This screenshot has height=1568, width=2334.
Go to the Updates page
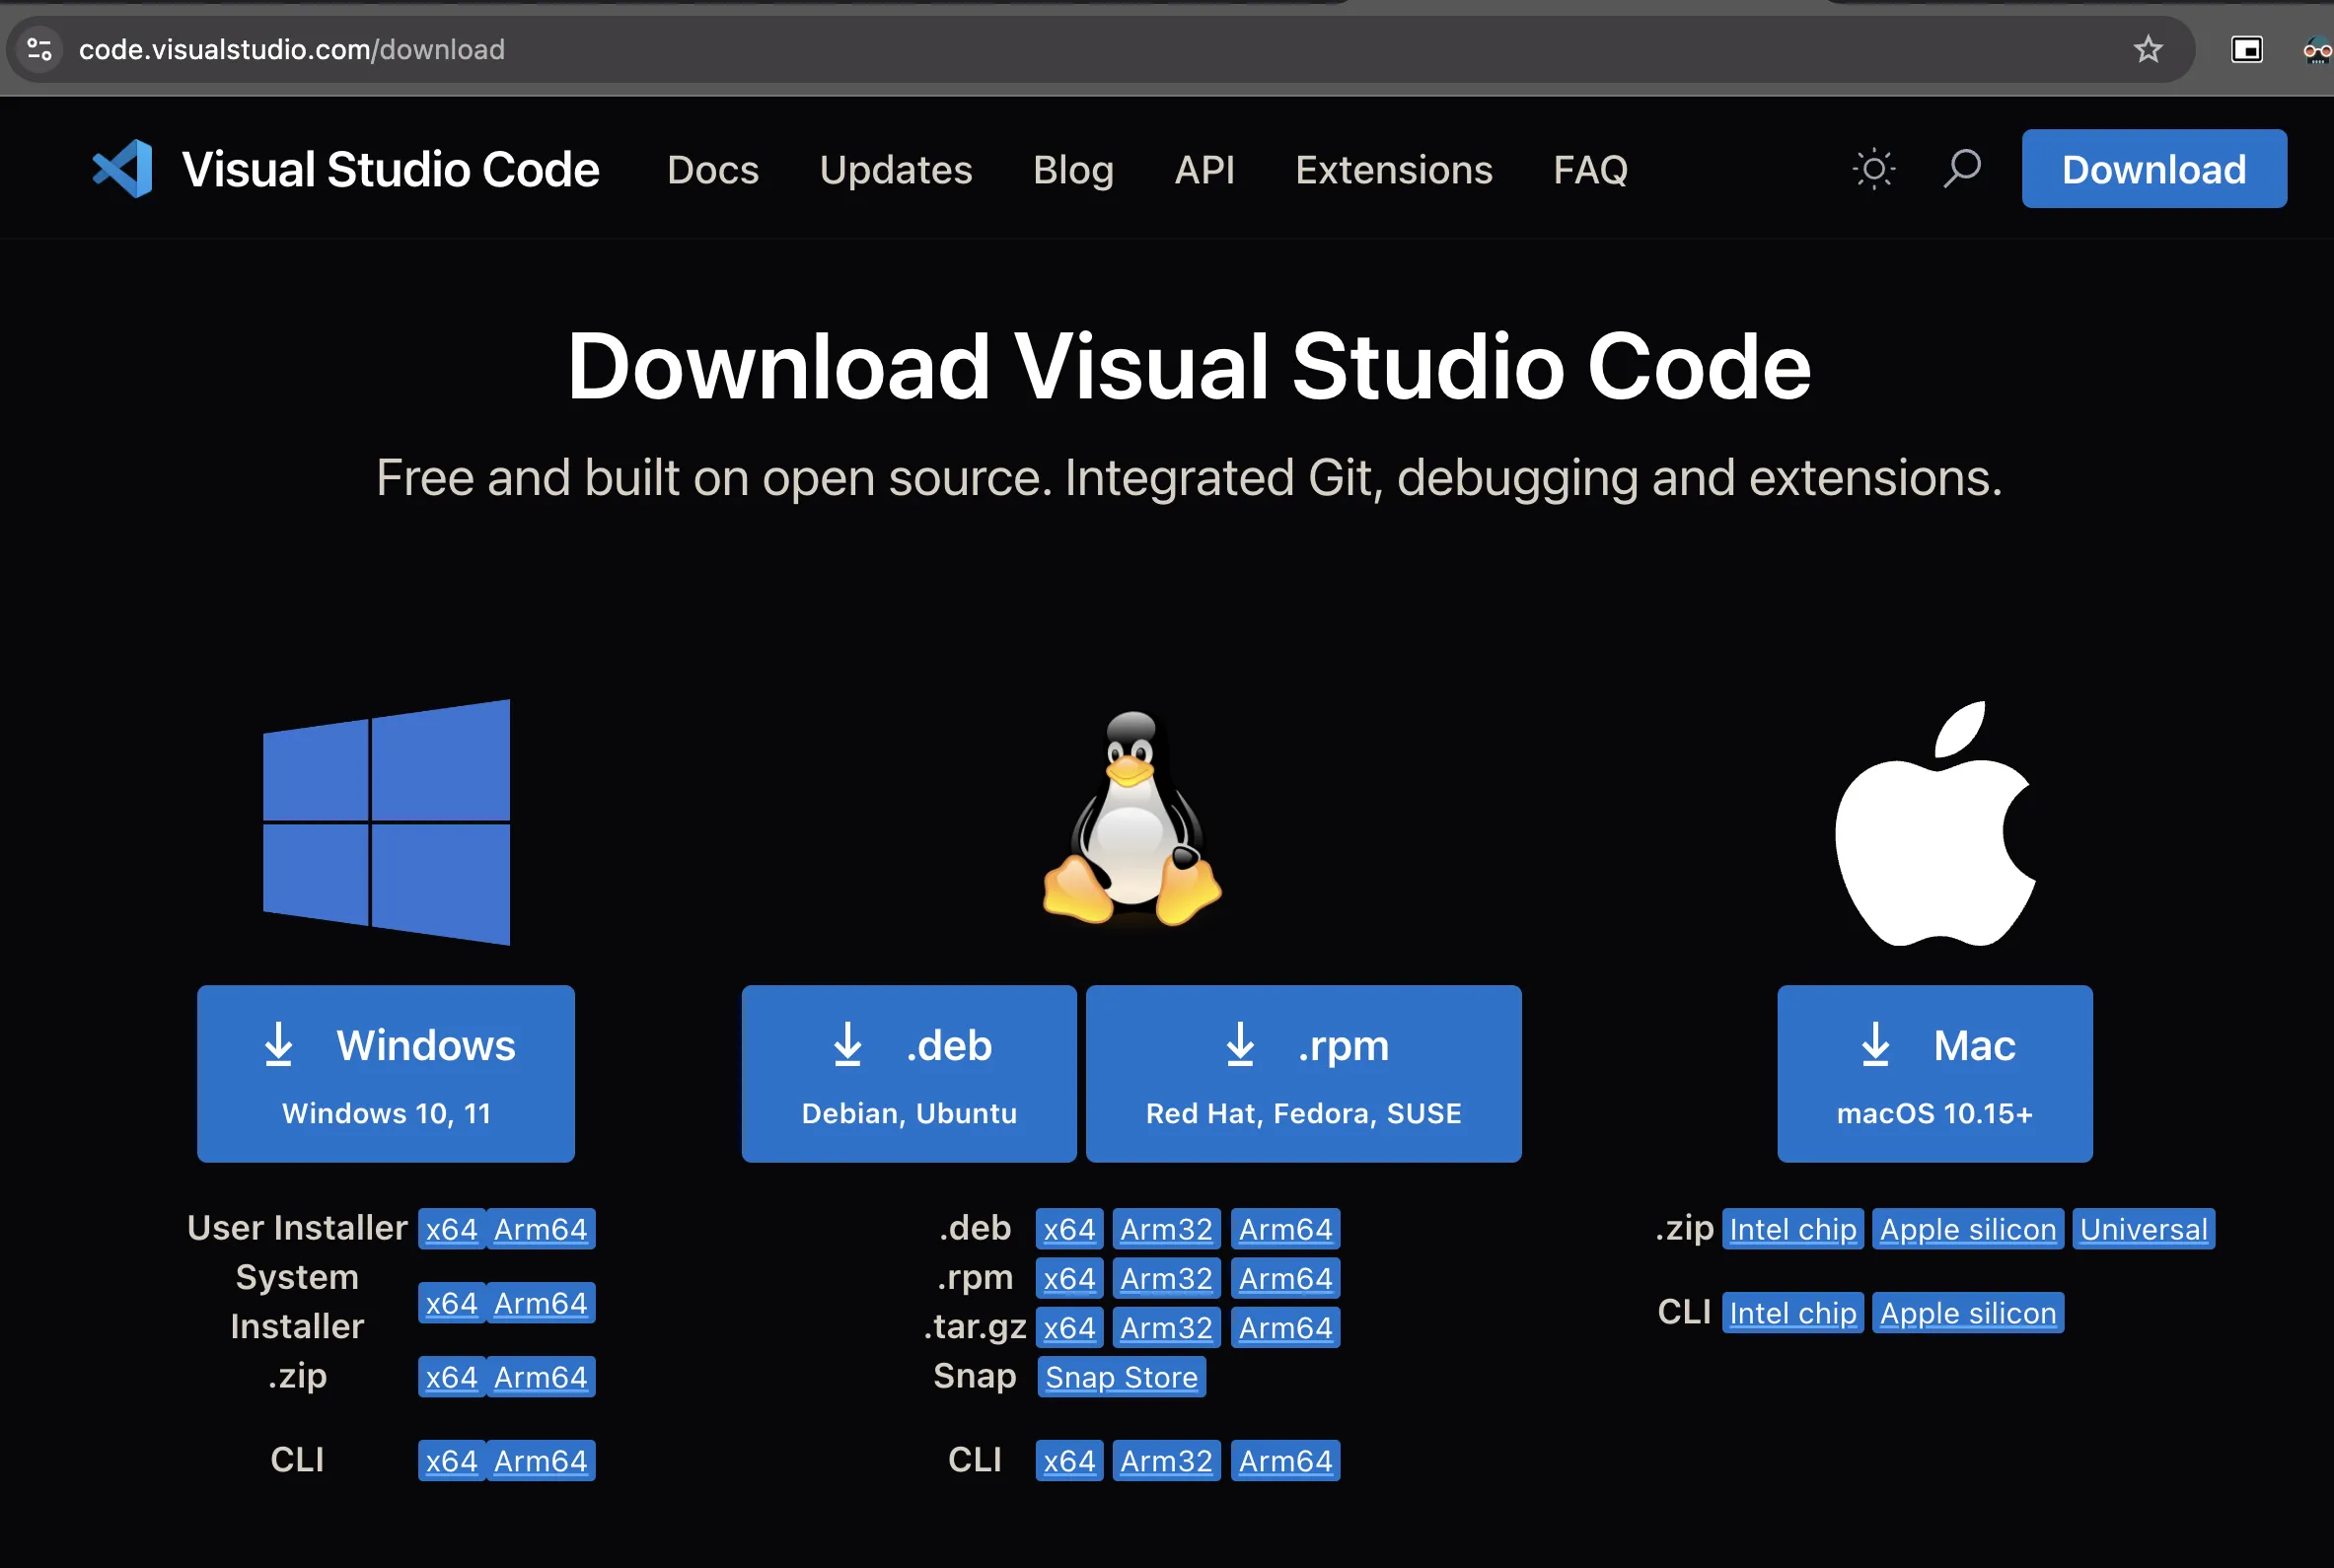(x=896, y=170)
